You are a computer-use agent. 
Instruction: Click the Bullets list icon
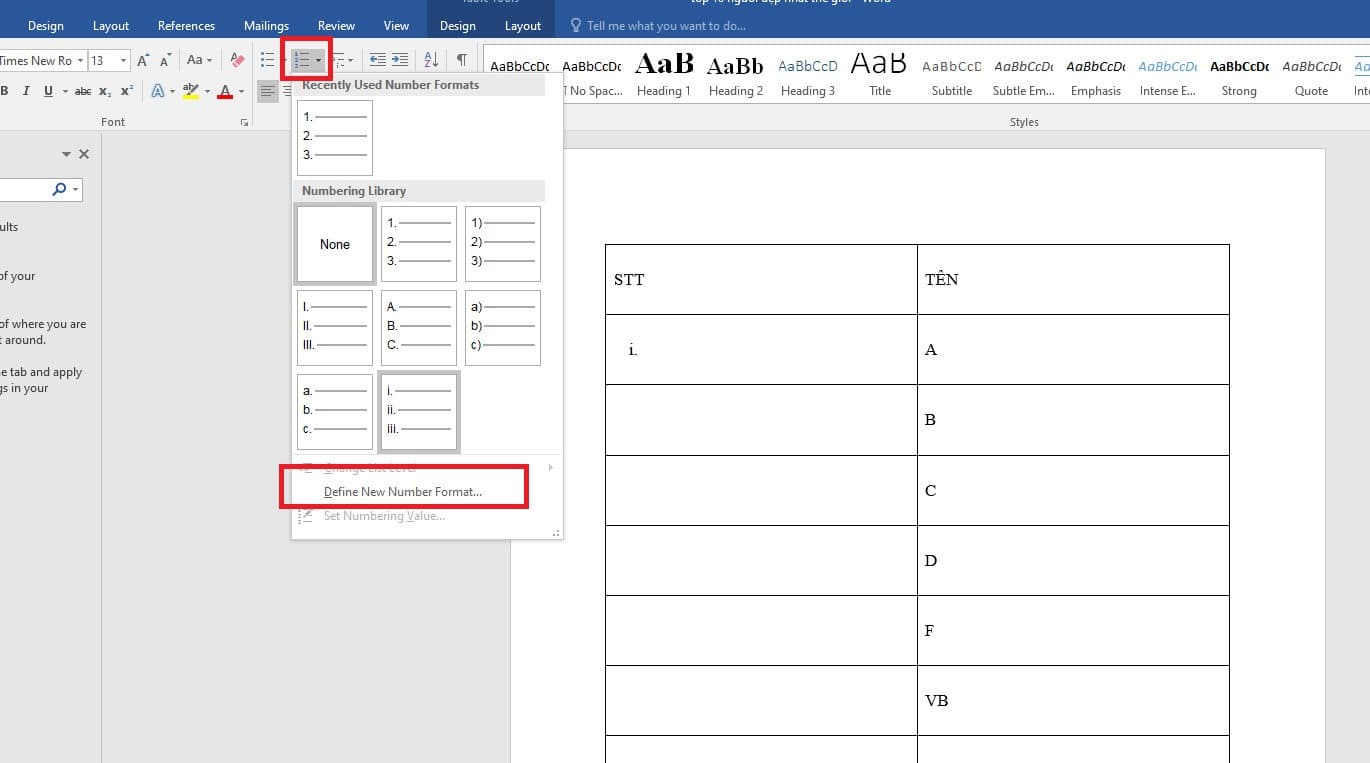(267, 60)
